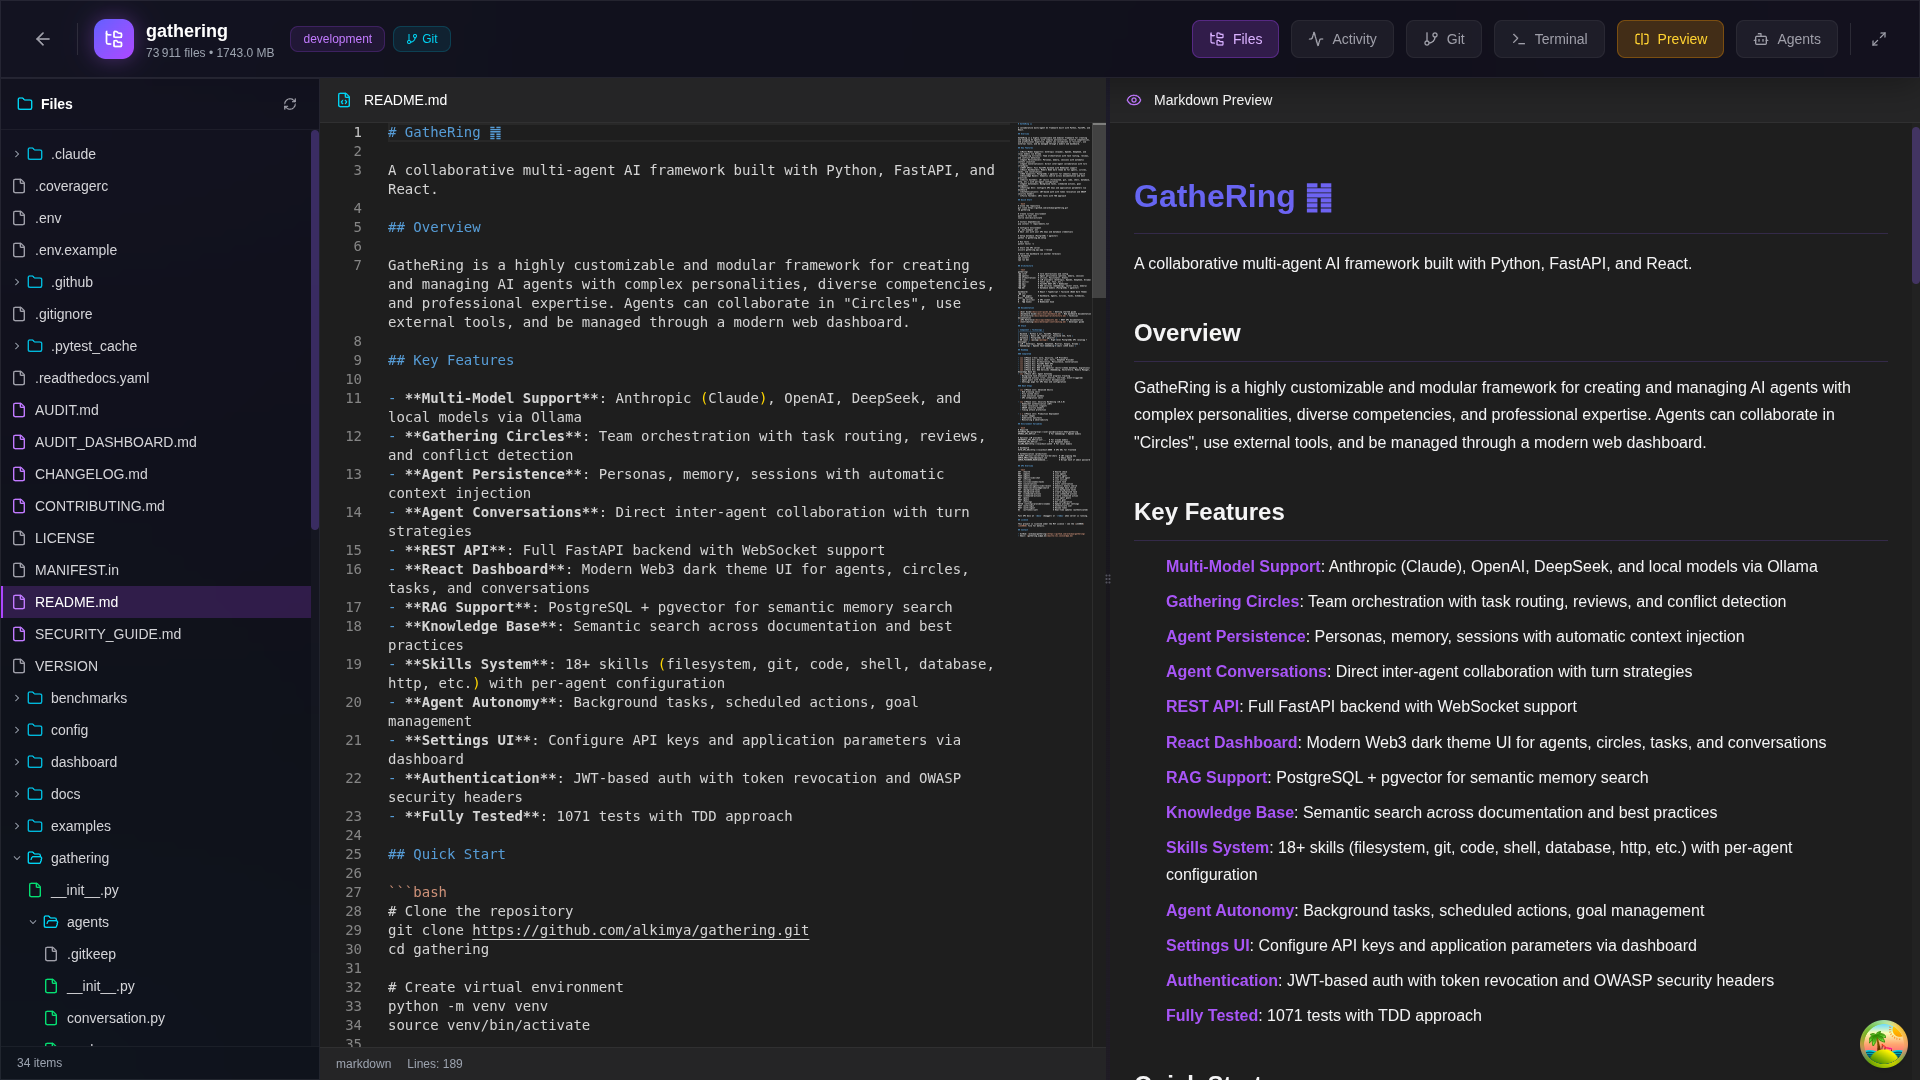Viewport: 1920px width, 1080px height.
Task: Place cursor on editor line 1 heading
Action: click(444, 132)
